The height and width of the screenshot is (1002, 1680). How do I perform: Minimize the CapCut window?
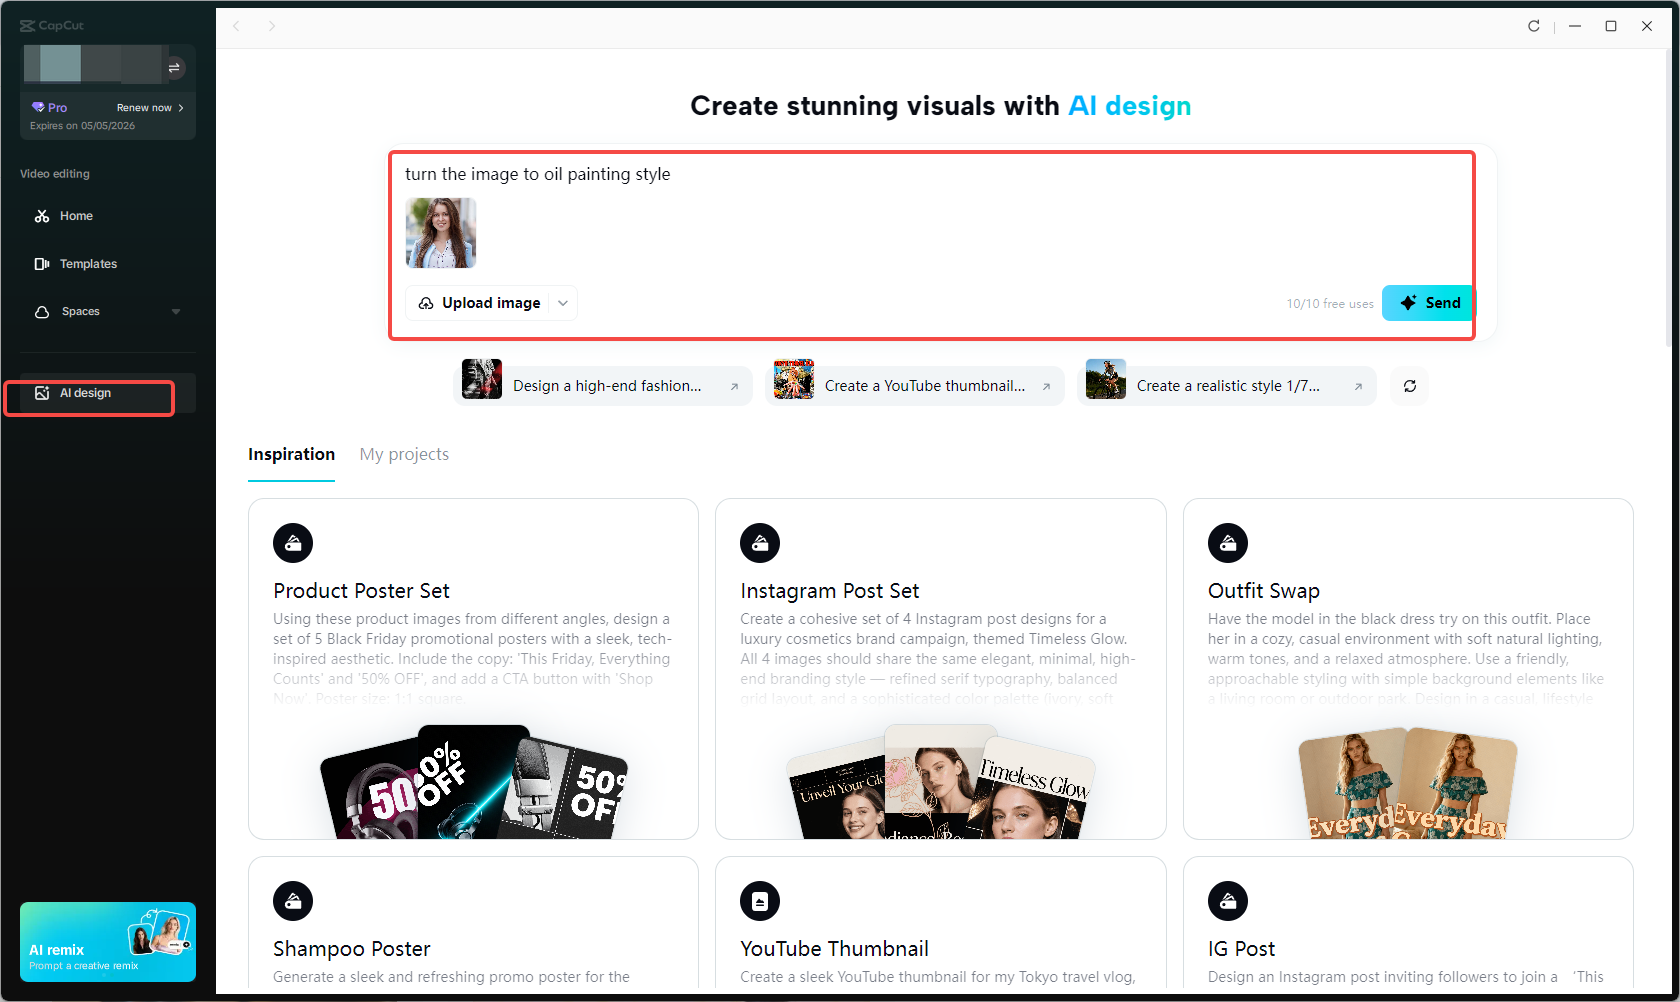1575,26
